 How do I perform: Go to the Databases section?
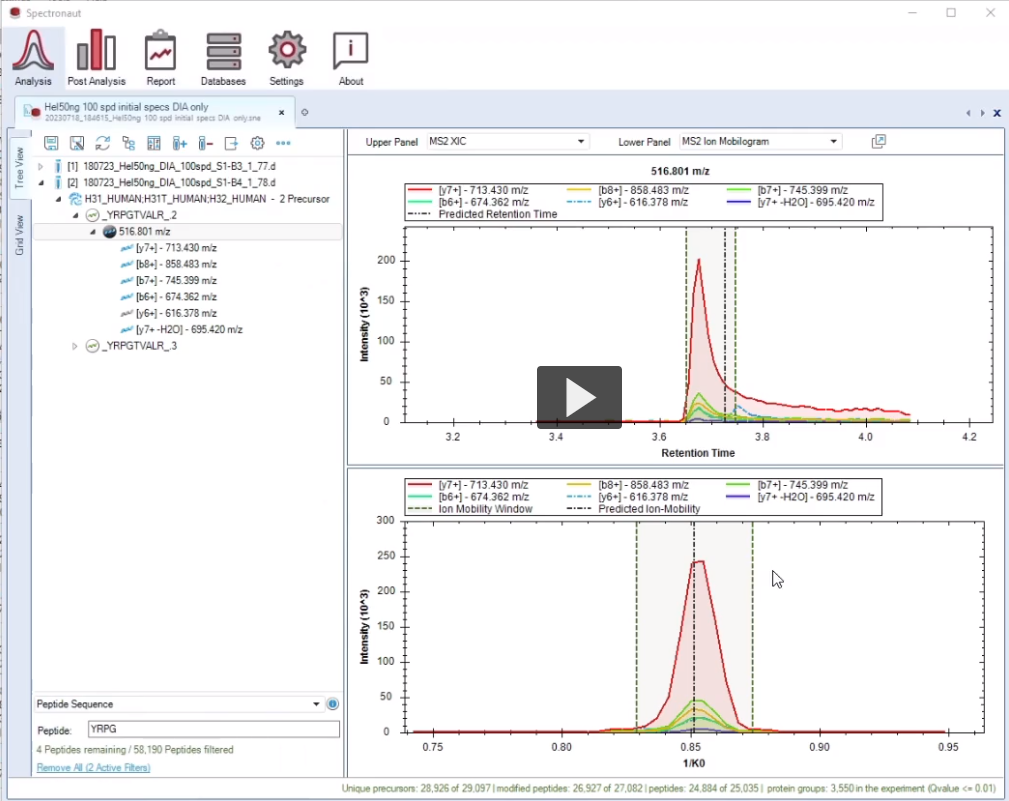[223, 58]
